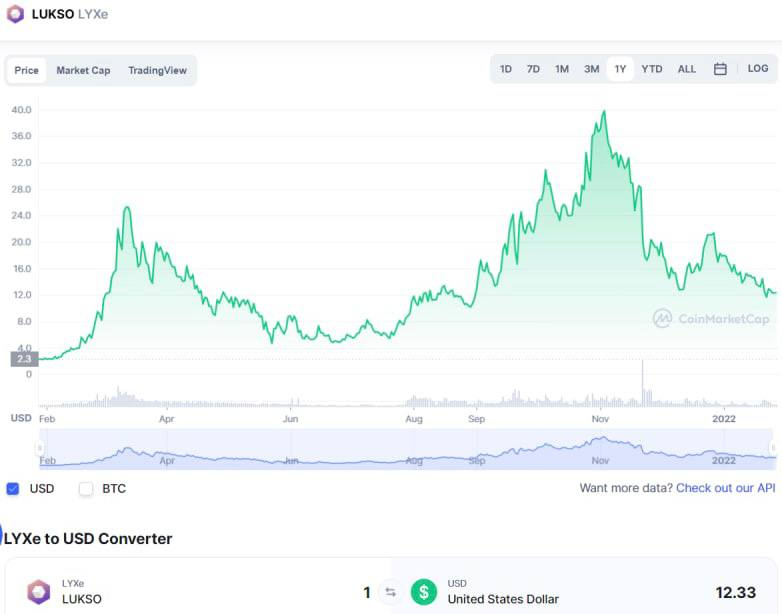The height and width of the screenshot is (614, 782).
Task: Click the Want more data? text
Action: coord(626,488)
